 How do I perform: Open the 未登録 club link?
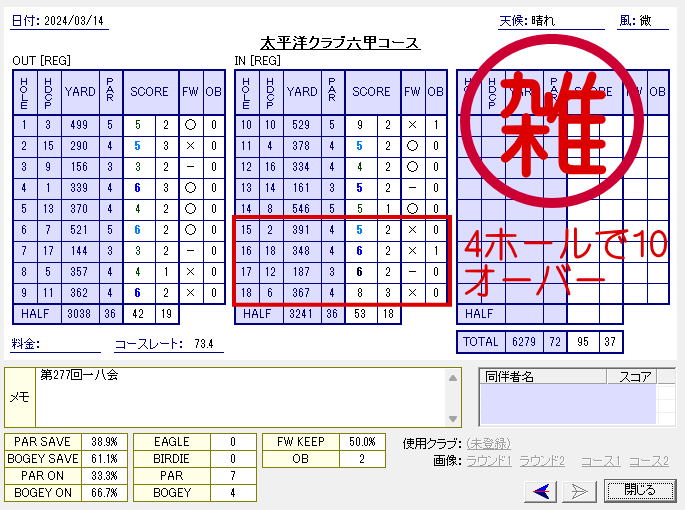point(488,443)
